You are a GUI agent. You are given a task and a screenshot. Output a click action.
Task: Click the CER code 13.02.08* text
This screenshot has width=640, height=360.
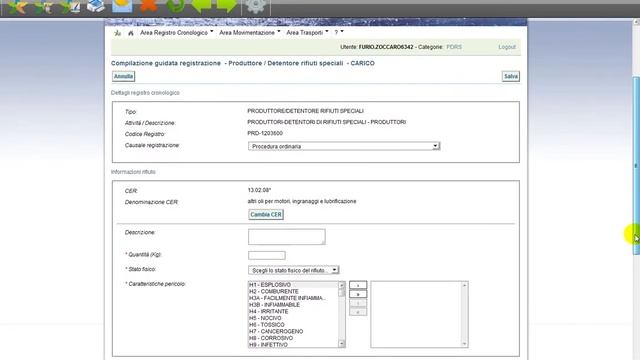259,190
